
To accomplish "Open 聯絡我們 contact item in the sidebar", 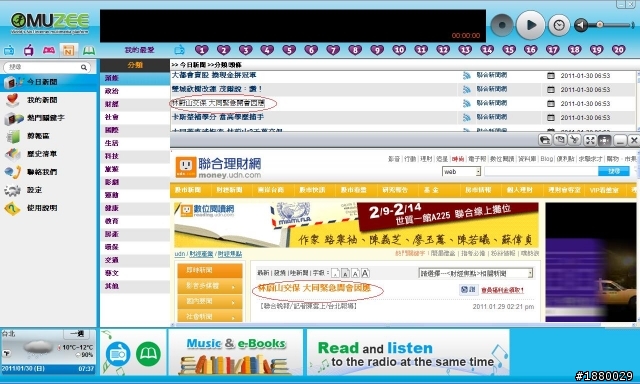I will click(49, 172).
